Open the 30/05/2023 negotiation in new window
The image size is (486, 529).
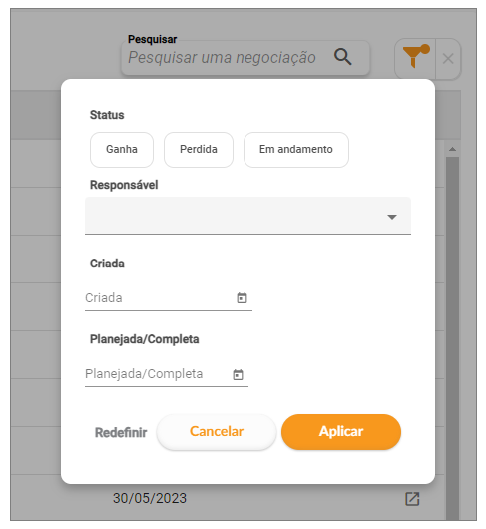(412, 499)
